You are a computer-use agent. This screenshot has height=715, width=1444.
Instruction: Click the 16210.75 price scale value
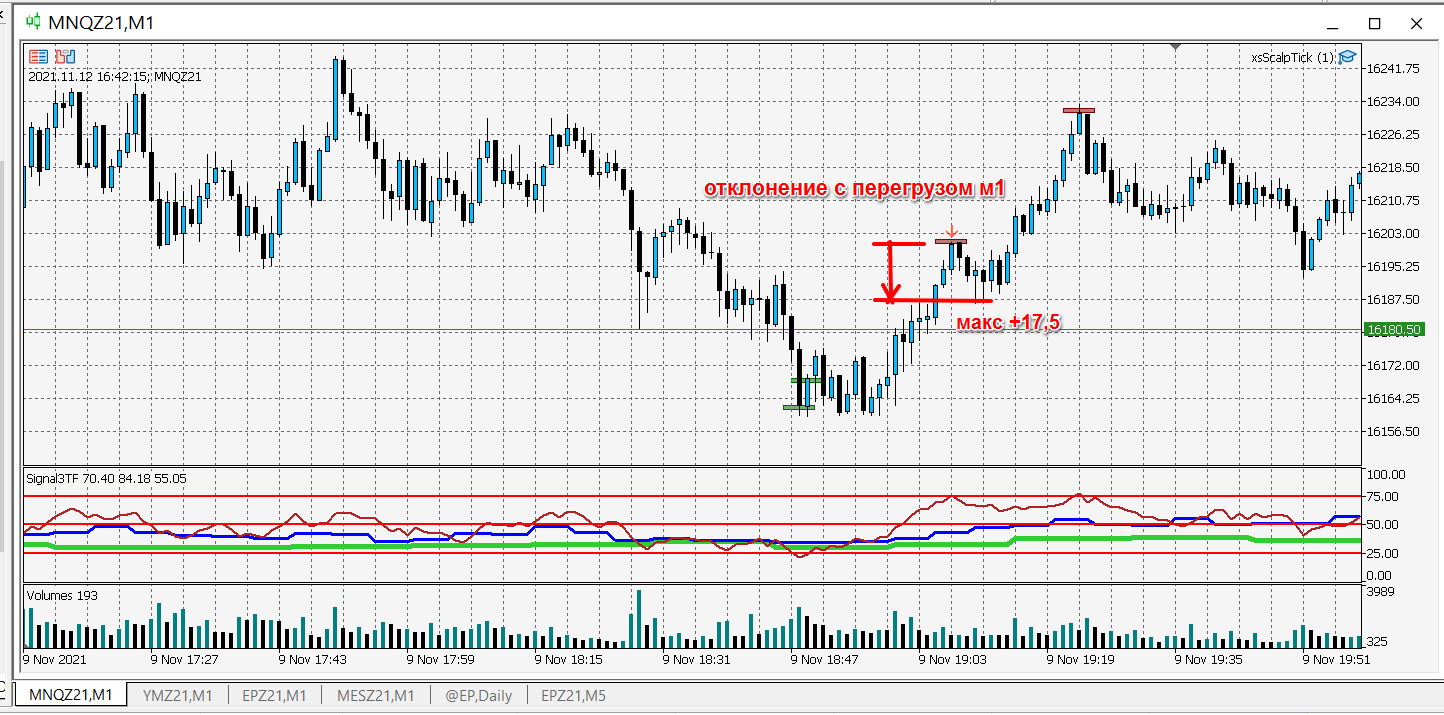1394,200
